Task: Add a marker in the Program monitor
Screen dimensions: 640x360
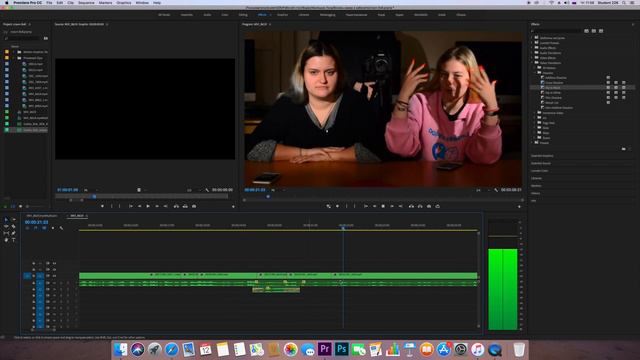Action: [338, 206]
